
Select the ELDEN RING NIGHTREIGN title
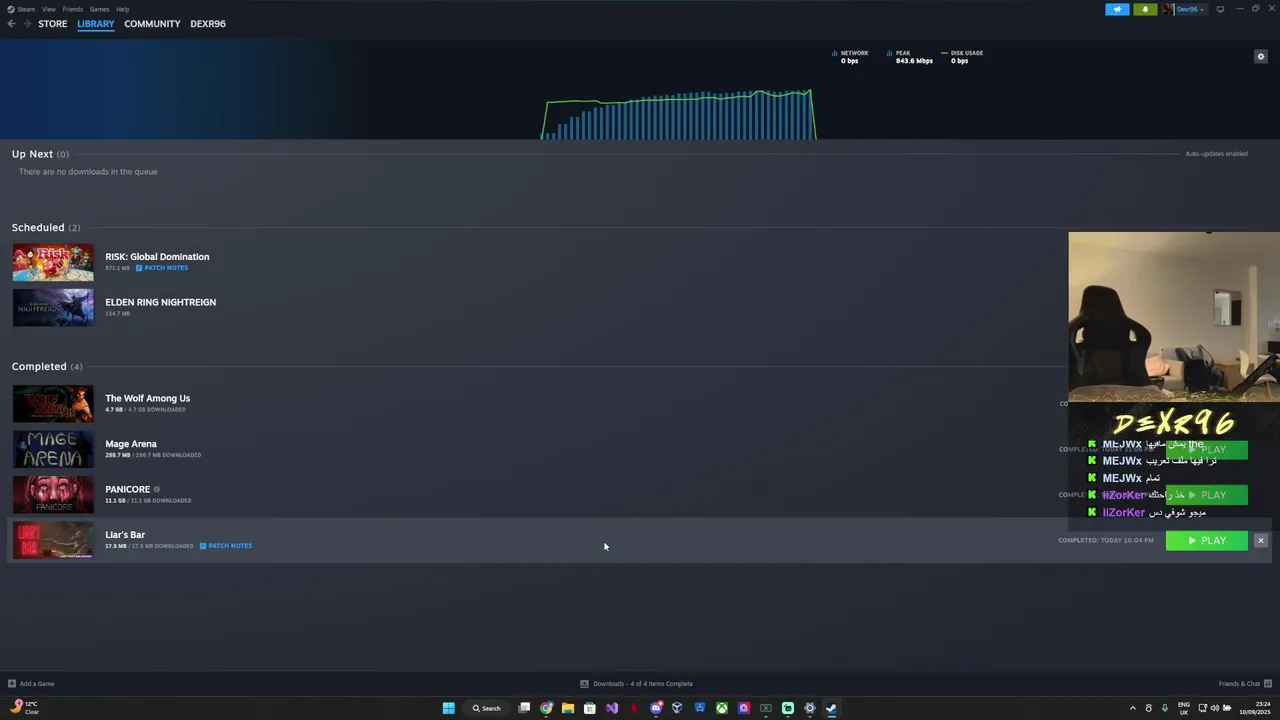tap(160, 302)
